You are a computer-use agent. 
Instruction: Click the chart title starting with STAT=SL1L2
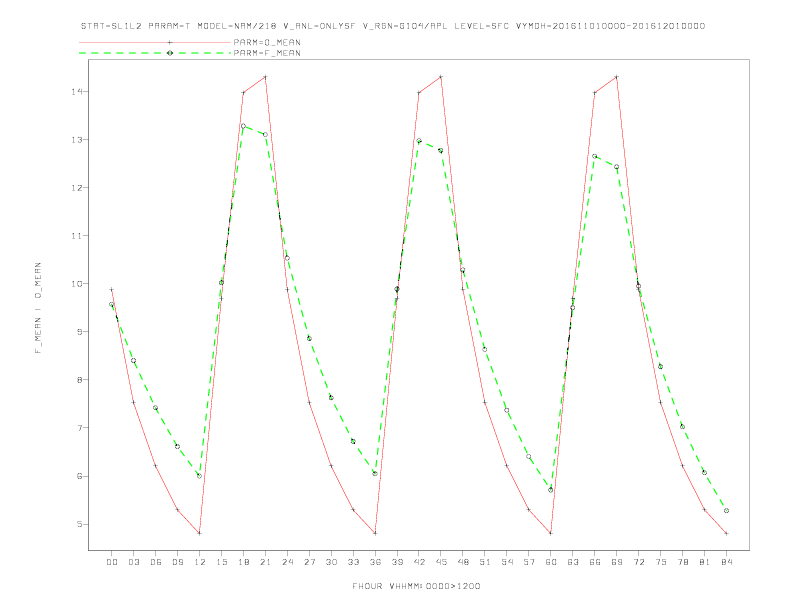coord(393,26)
